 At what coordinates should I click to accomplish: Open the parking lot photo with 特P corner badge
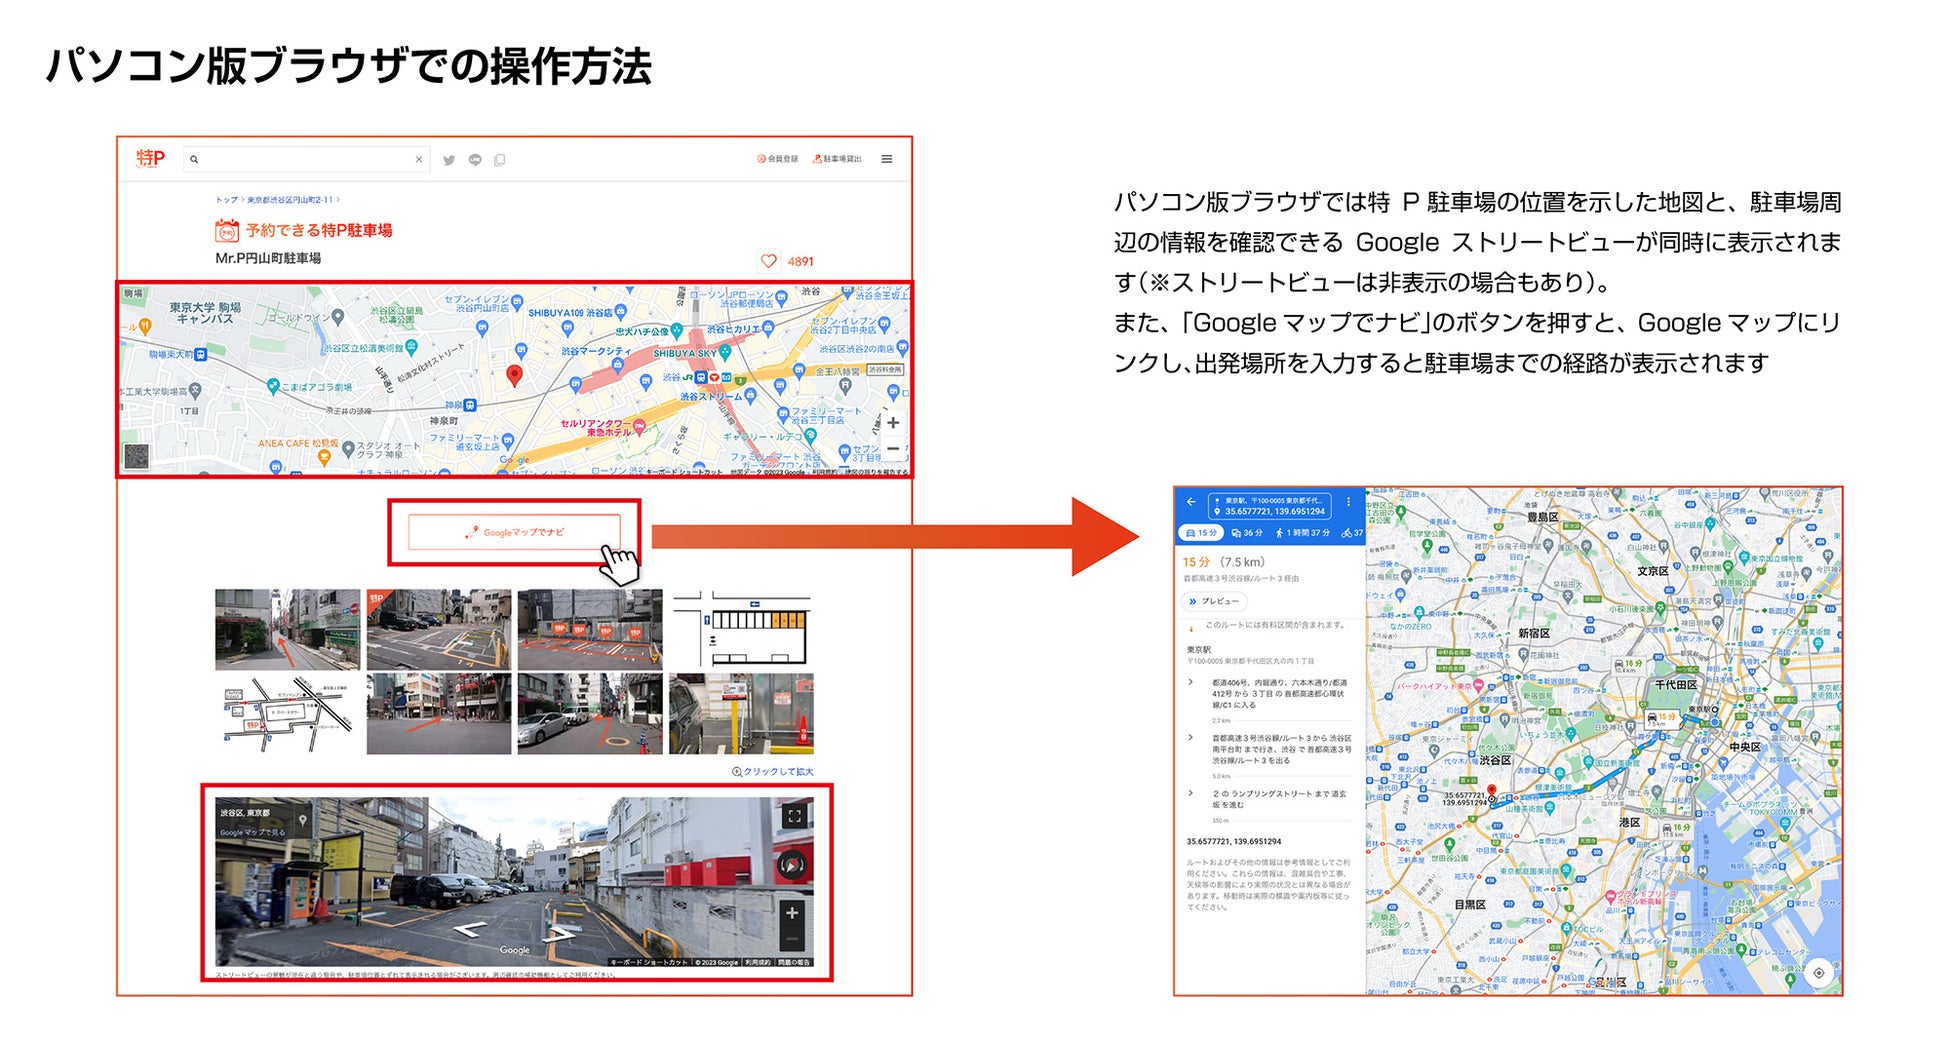(x=439, y=629)
